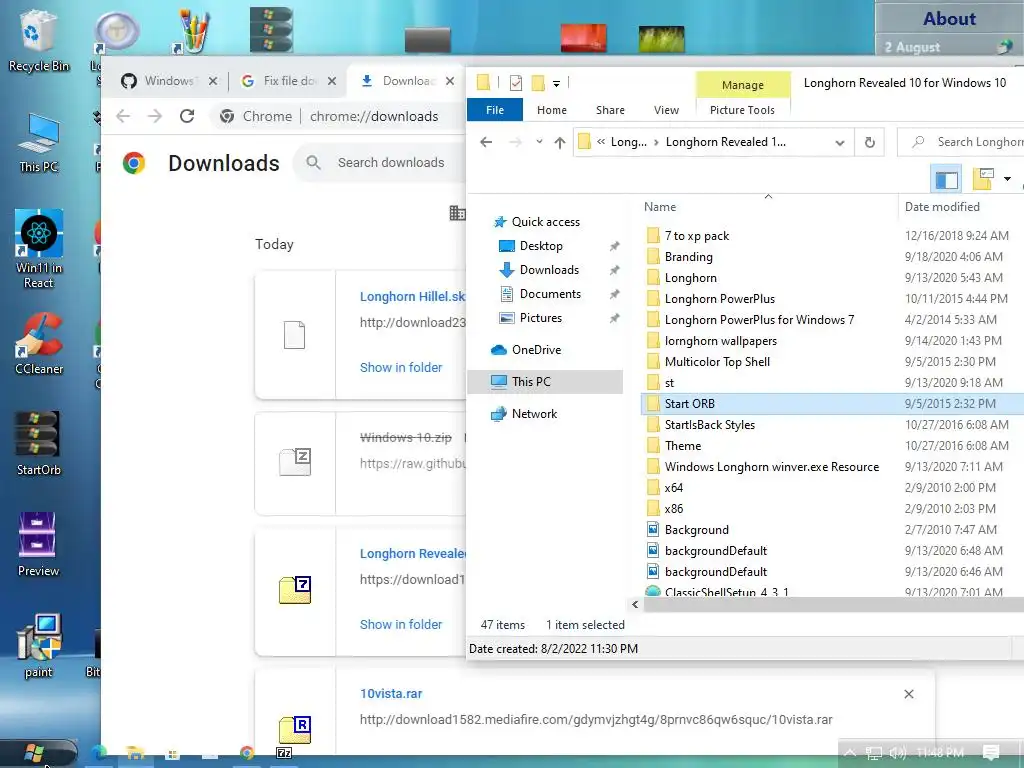This screenshot has height=768, width=1024.
Task: Click the volume icon in system tray
Action: (x=897, y=753)
